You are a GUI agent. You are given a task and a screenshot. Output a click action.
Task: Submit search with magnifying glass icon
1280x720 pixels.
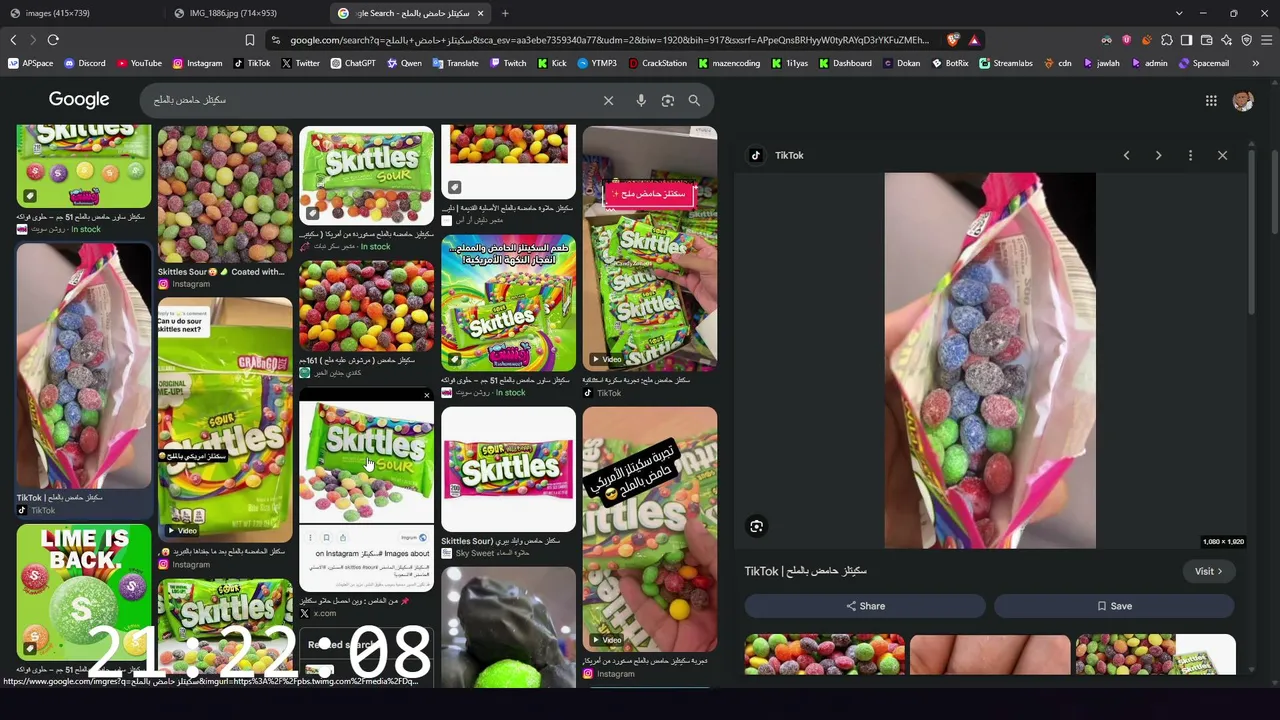pos(694,100)
